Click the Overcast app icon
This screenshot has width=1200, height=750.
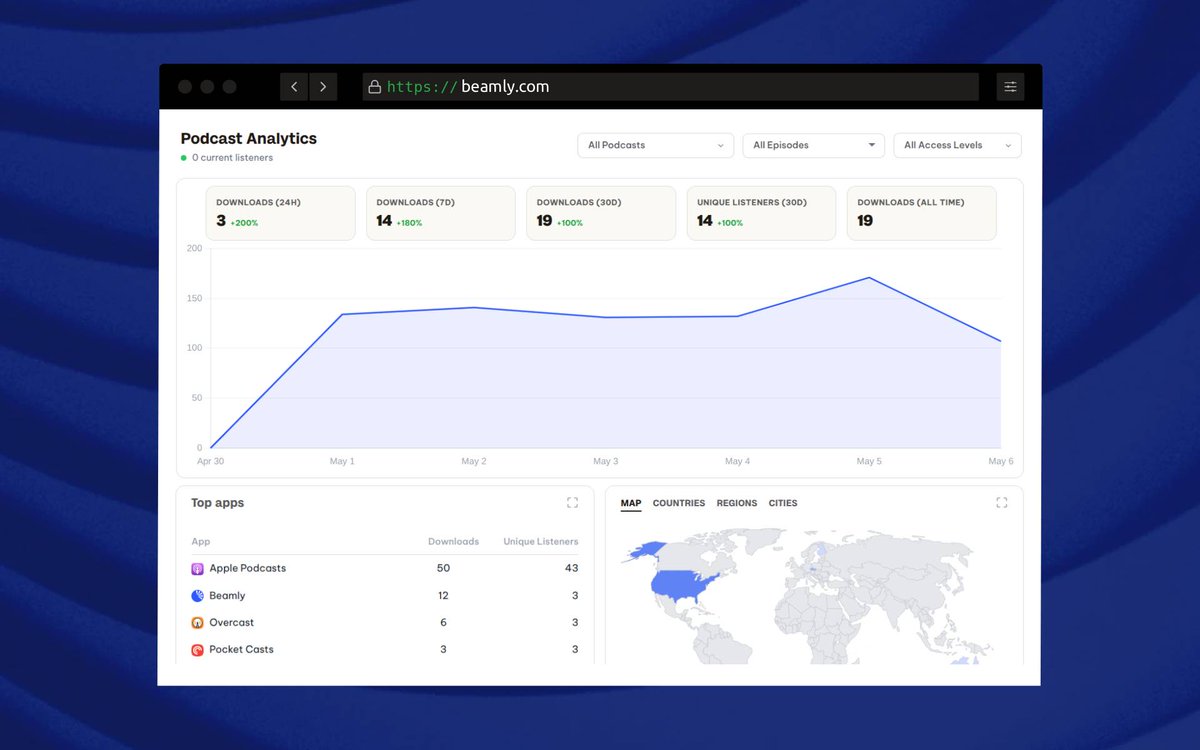pos(198,623)
